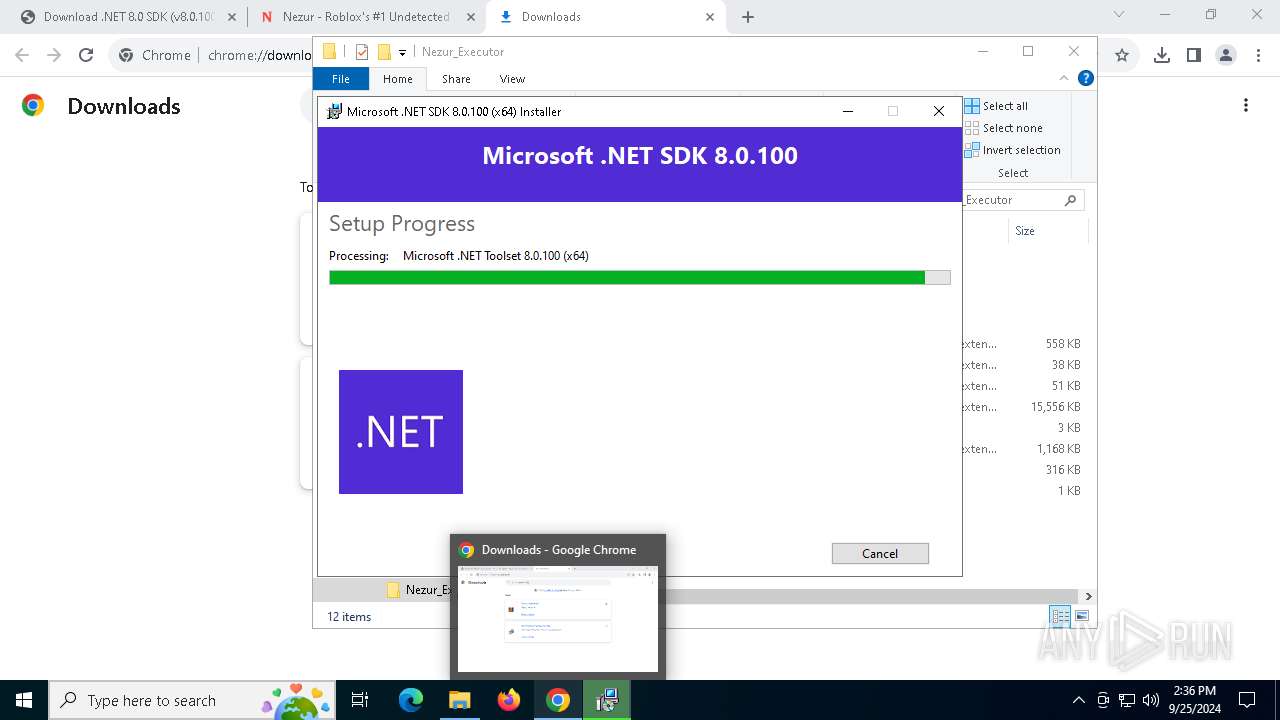This screenshot has height=720, width=1280.
Task: Show hidden system tray icons
Action: click(1078, 700)
